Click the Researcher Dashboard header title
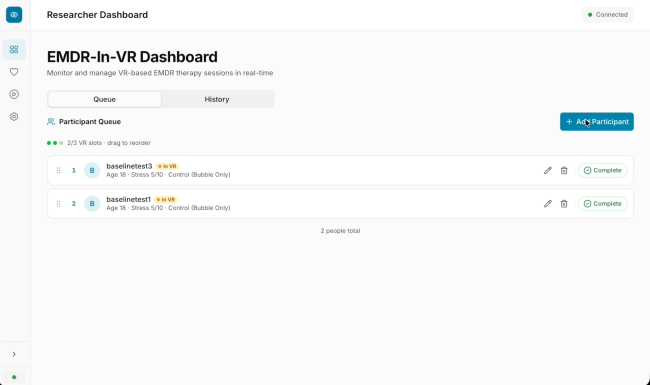This screenshot has height=385, width=650. click(97, 15)
